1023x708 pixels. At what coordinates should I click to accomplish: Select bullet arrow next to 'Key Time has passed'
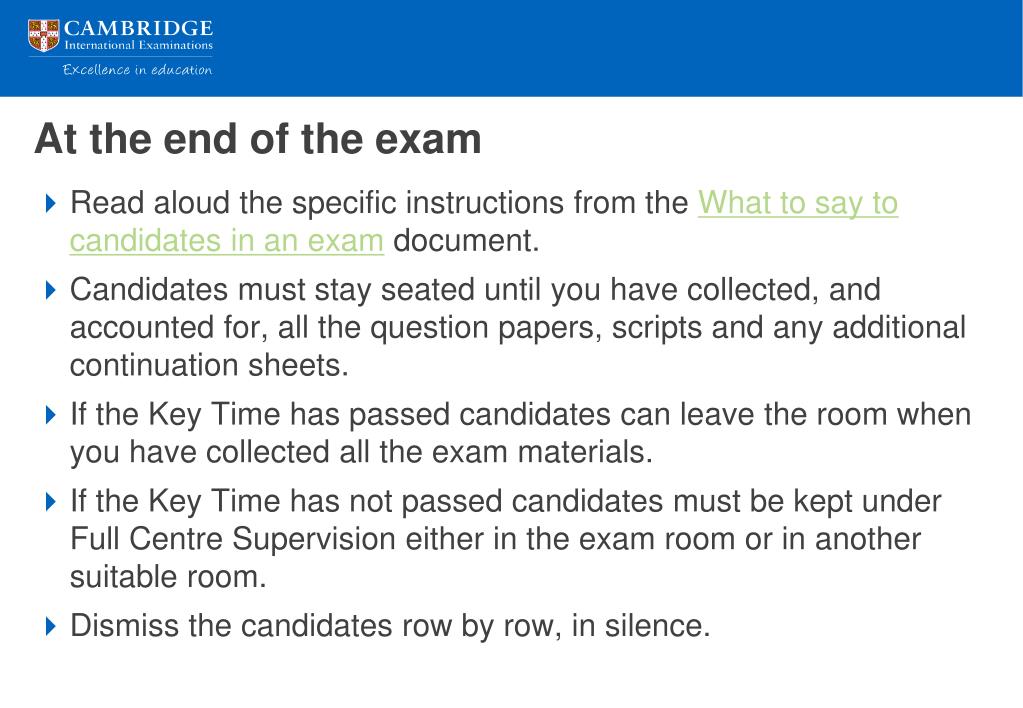[52, 414]
